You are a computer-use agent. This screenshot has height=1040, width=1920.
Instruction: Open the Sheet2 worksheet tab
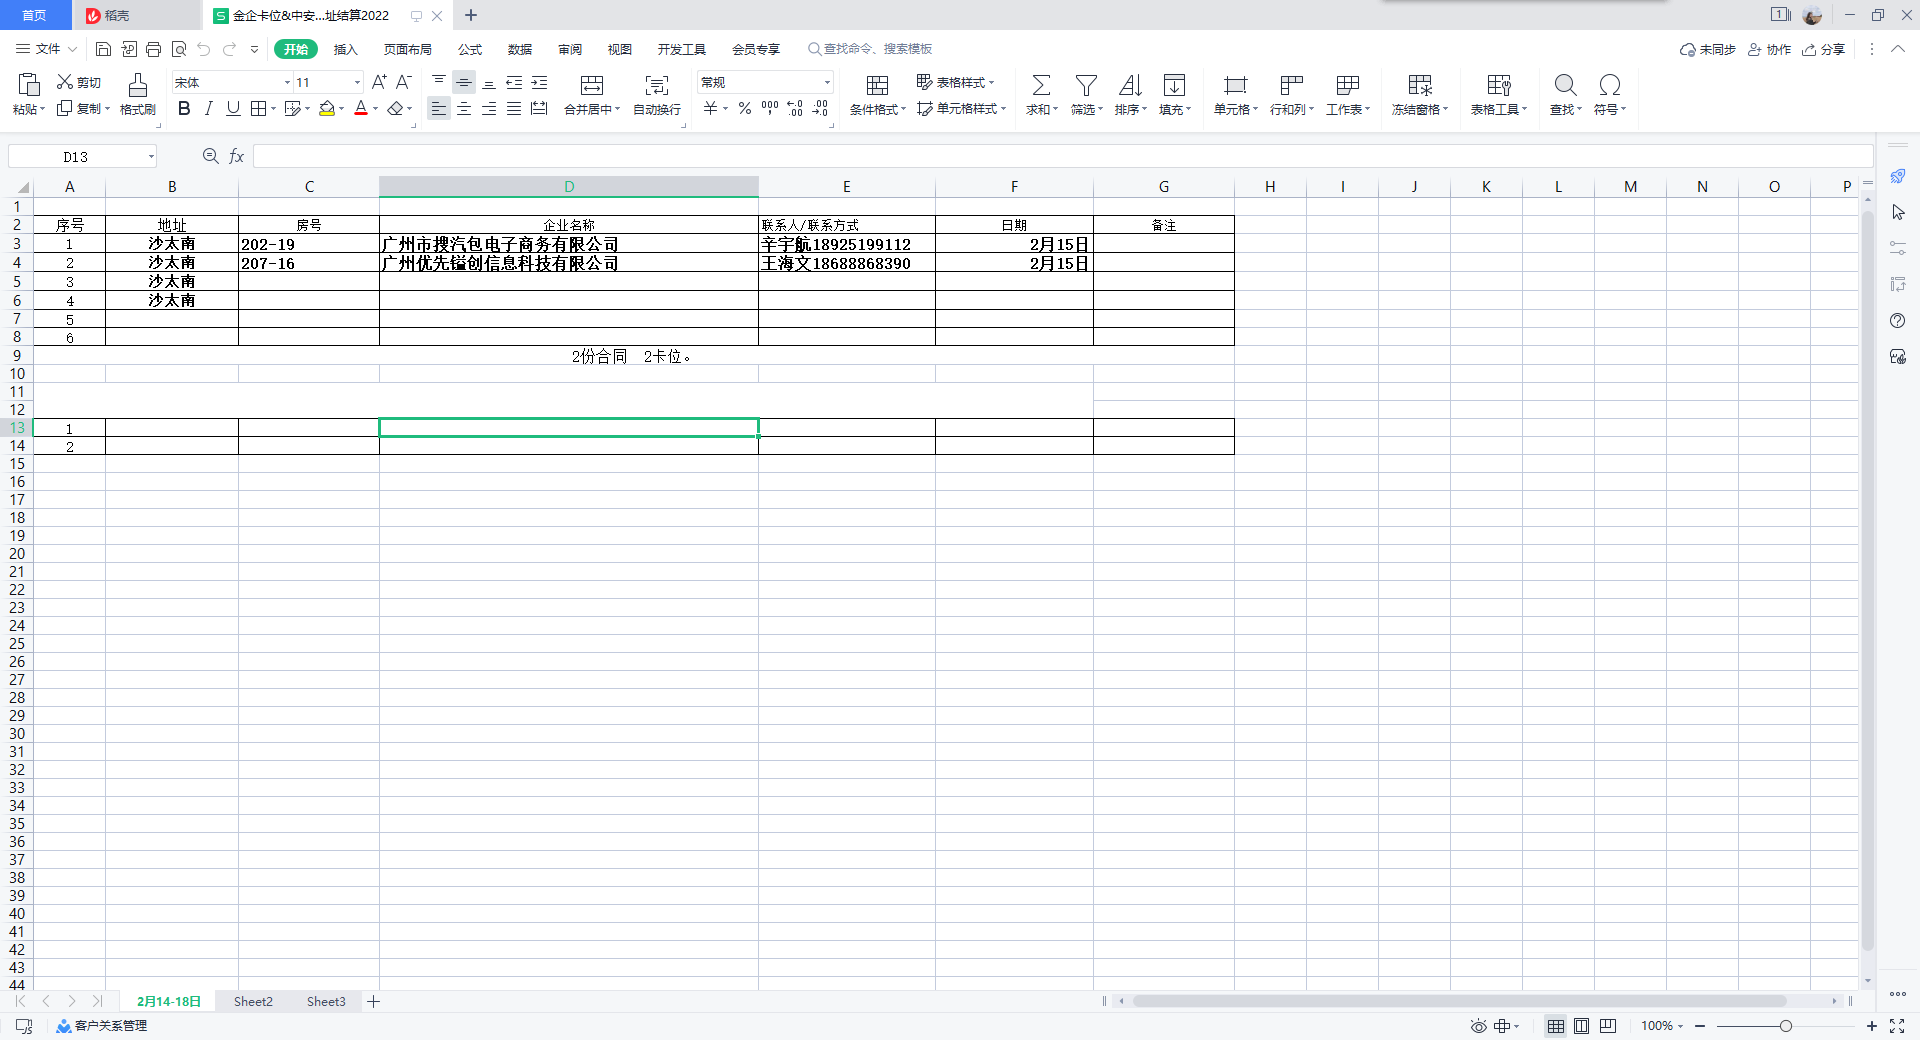pos(253,1001)
